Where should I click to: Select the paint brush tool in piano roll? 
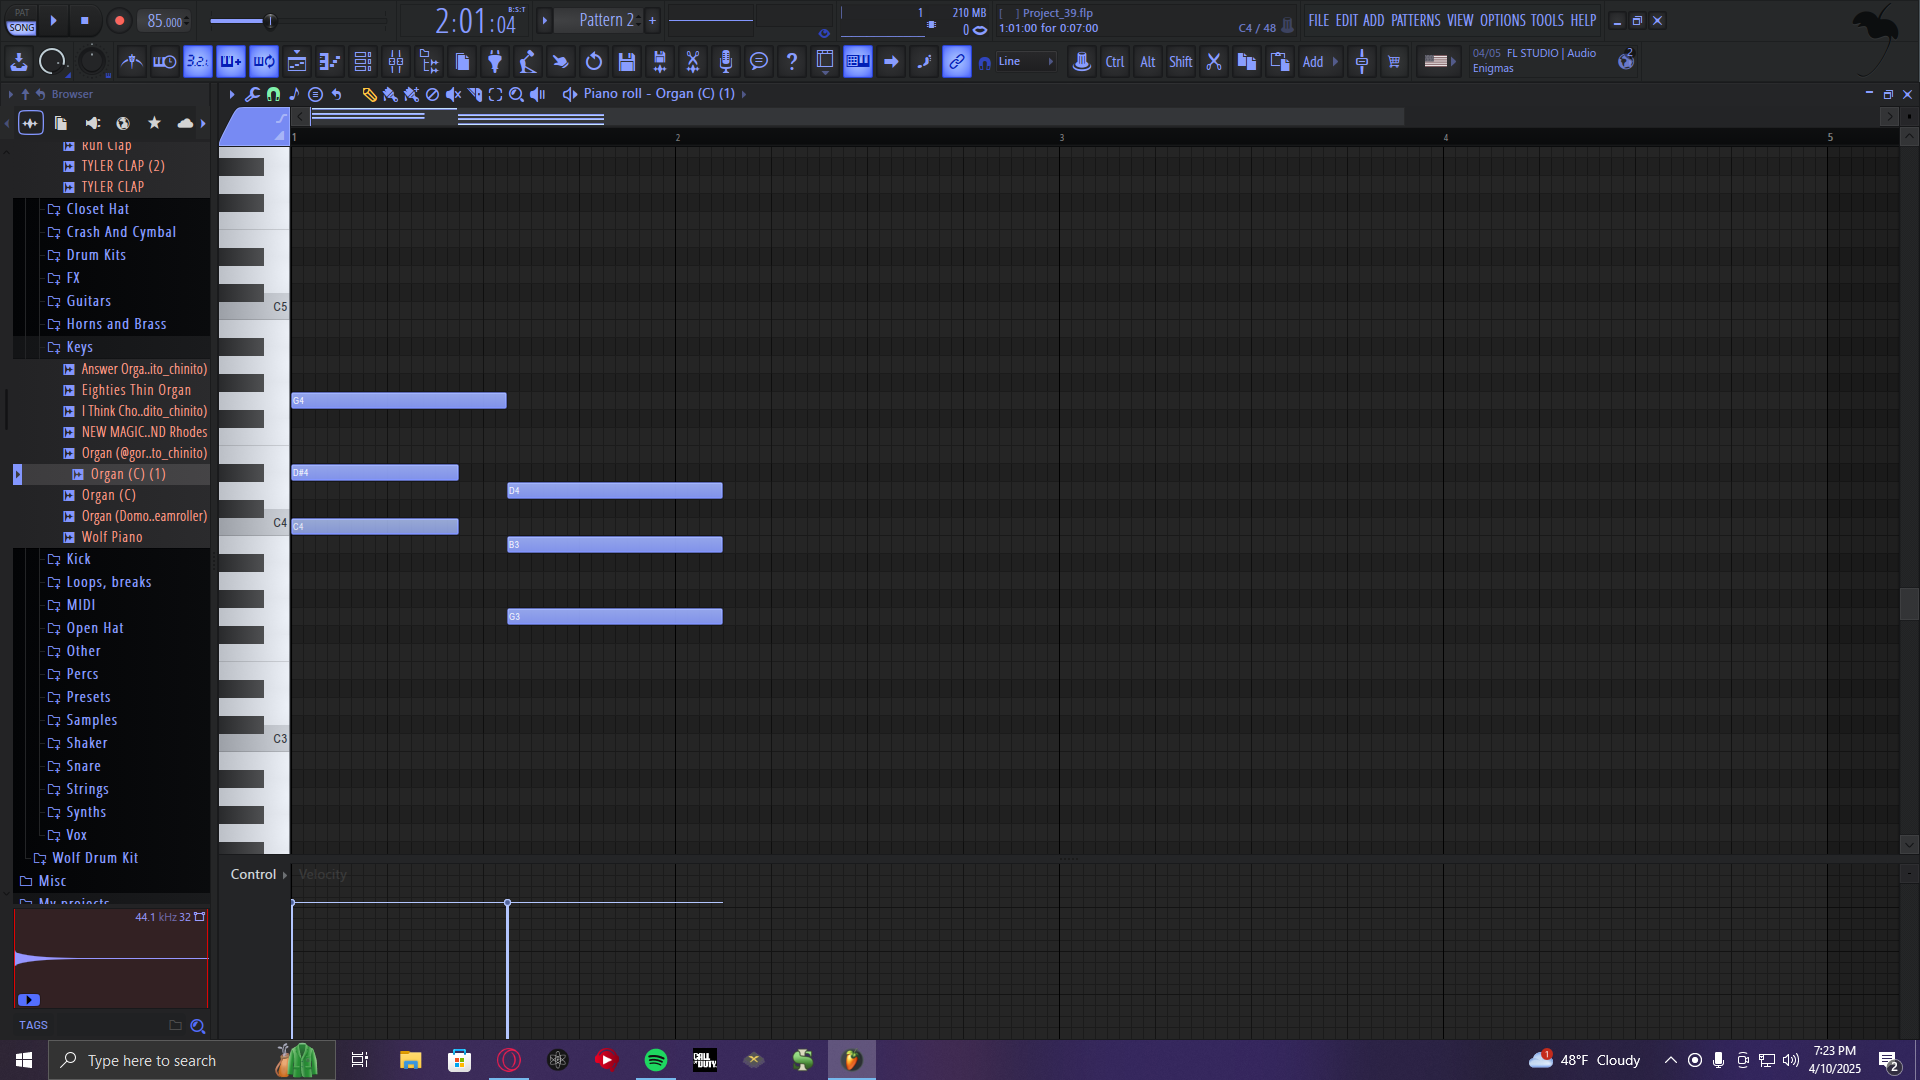(390, 94)
